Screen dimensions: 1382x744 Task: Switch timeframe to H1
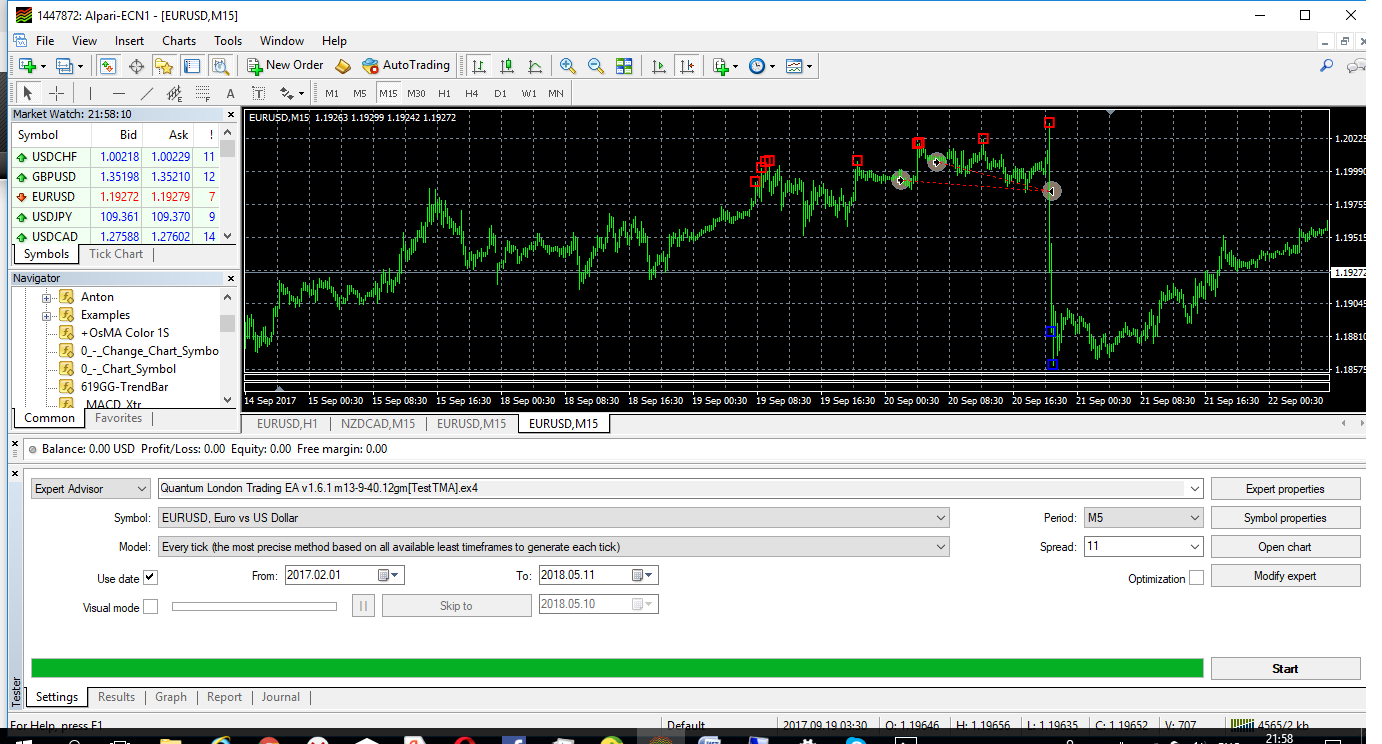coord(445,93)
